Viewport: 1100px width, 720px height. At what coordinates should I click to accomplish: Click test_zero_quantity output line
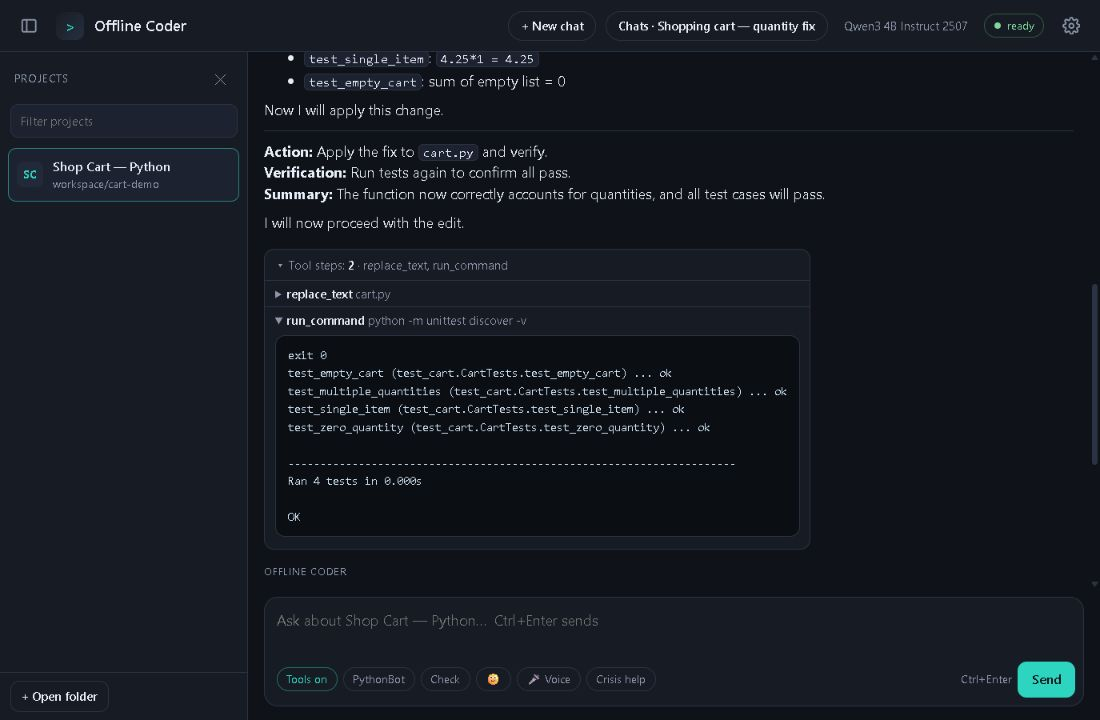(x=499, y=427)
